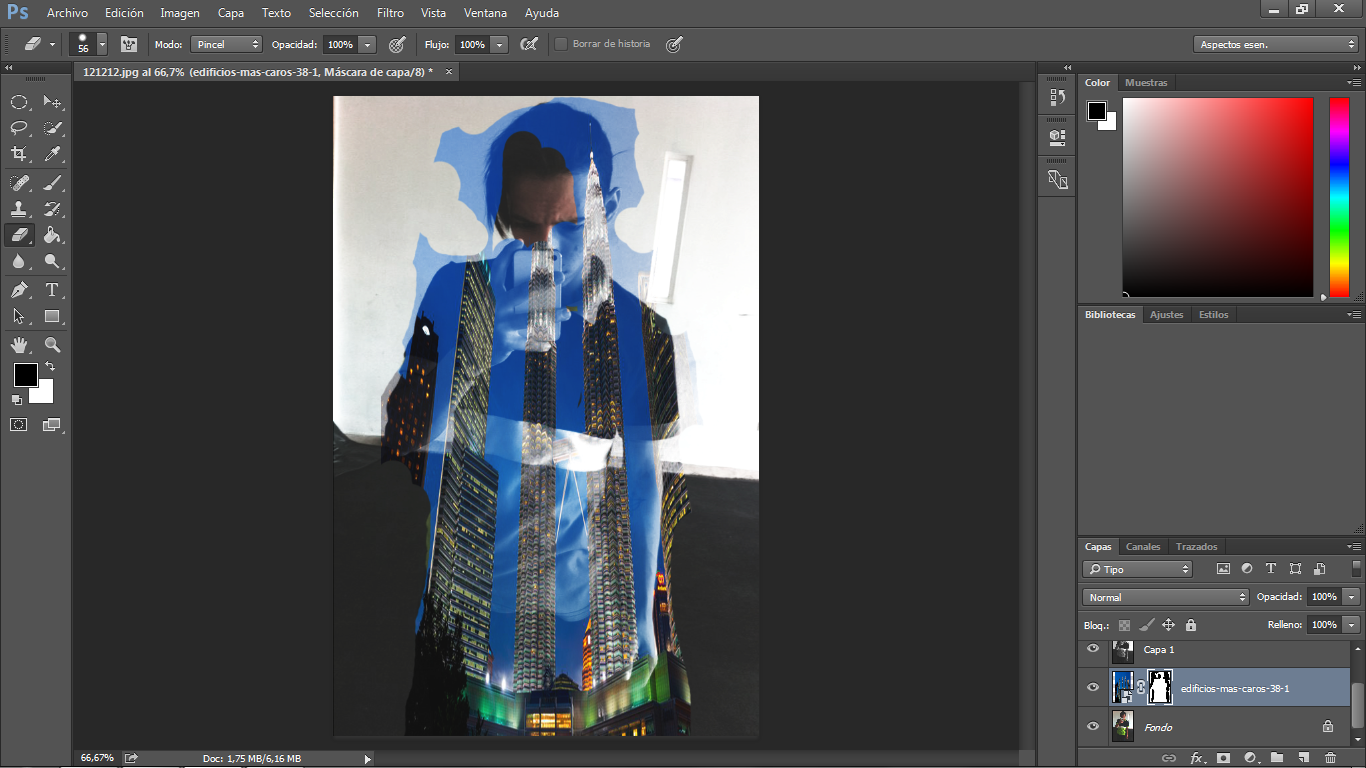Select the Lasso tool
Screen dimensions: 1366x768
pos(19,128)
